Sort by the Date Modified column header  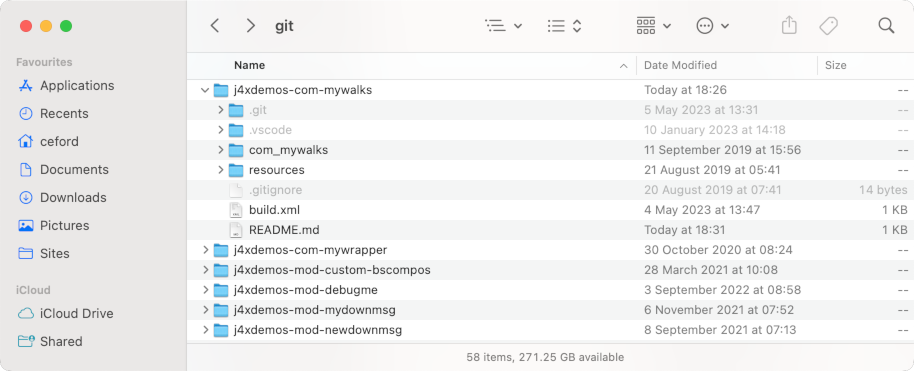click(680, 65)
